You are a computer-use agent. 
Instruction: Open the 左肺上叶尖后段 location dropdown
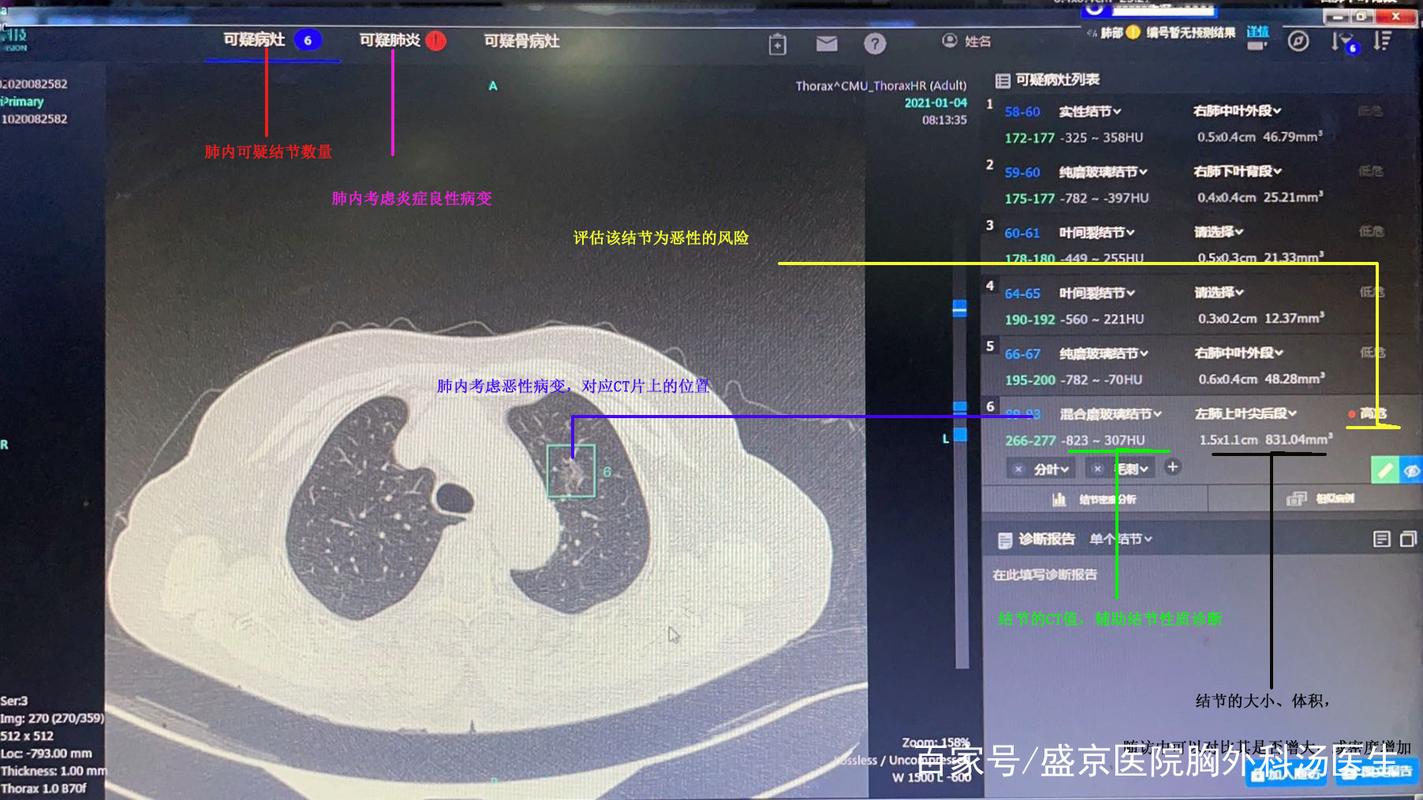tap(1246, 414)
